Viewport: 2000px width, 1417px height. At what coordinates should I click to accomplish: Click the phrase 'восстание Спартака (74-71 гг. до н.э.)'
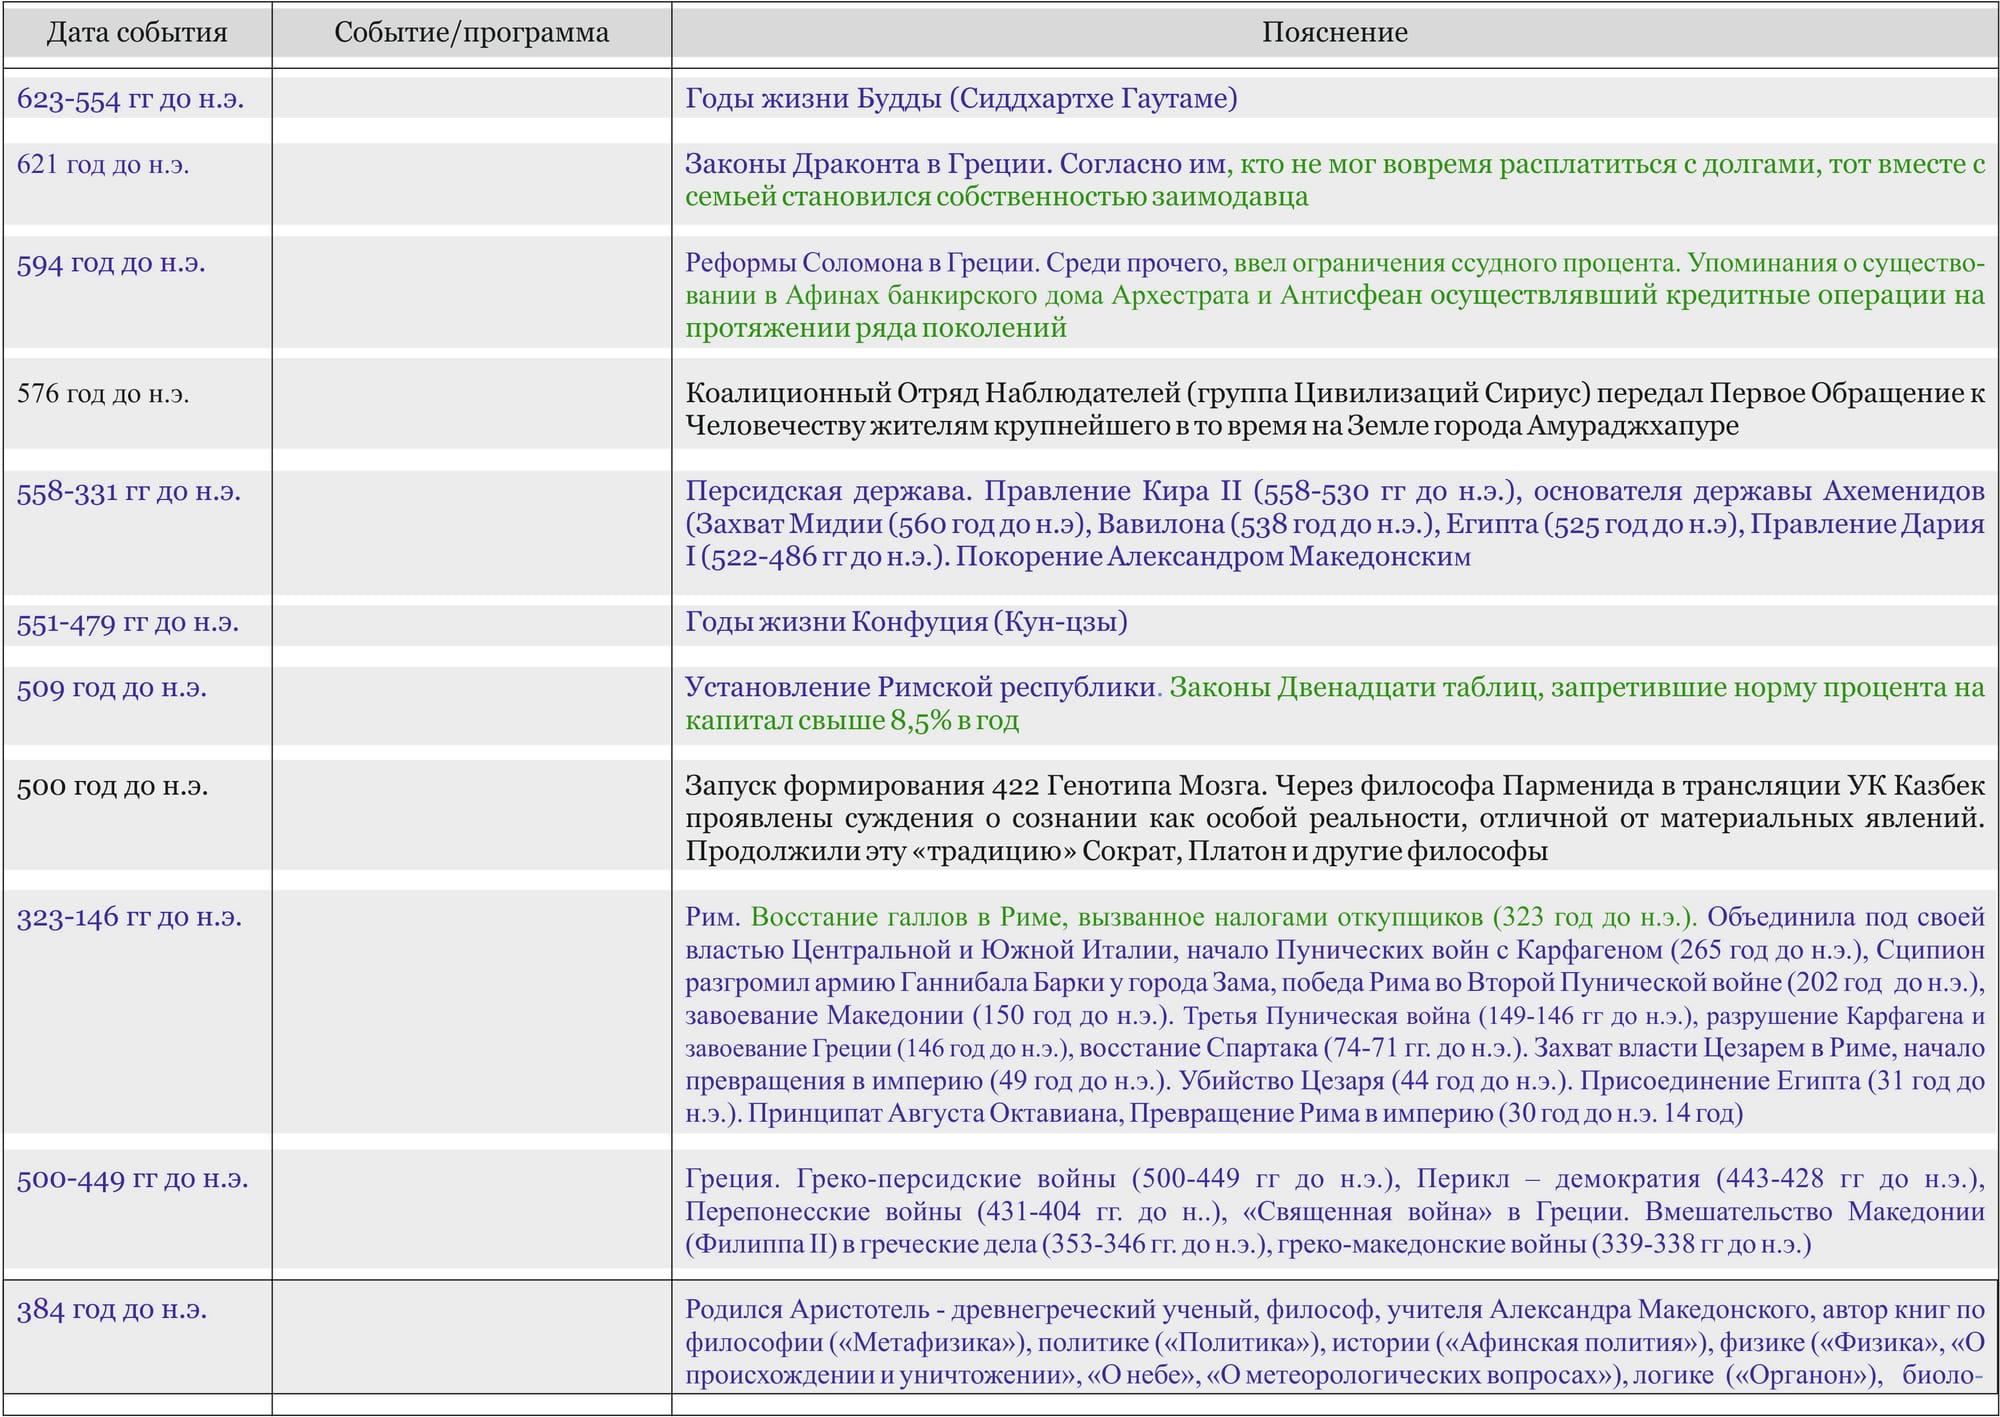coord(1303,1049)
